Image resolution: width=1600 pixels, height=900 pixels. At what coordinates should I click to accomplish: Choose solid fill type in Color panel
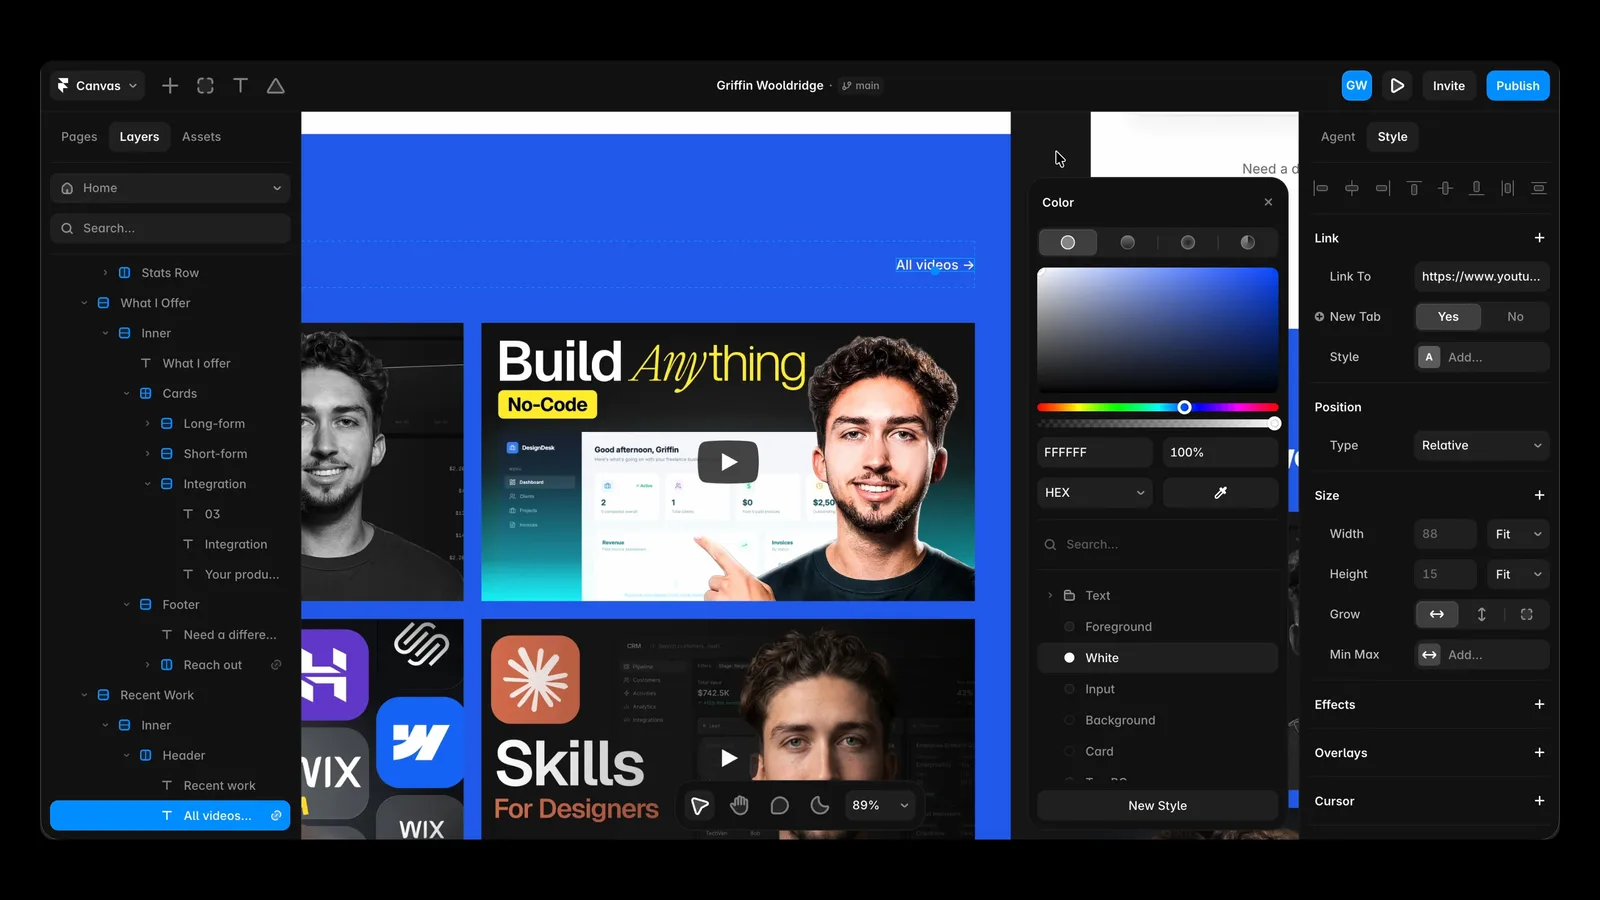pyautogui.click(x=1068, y=243)
